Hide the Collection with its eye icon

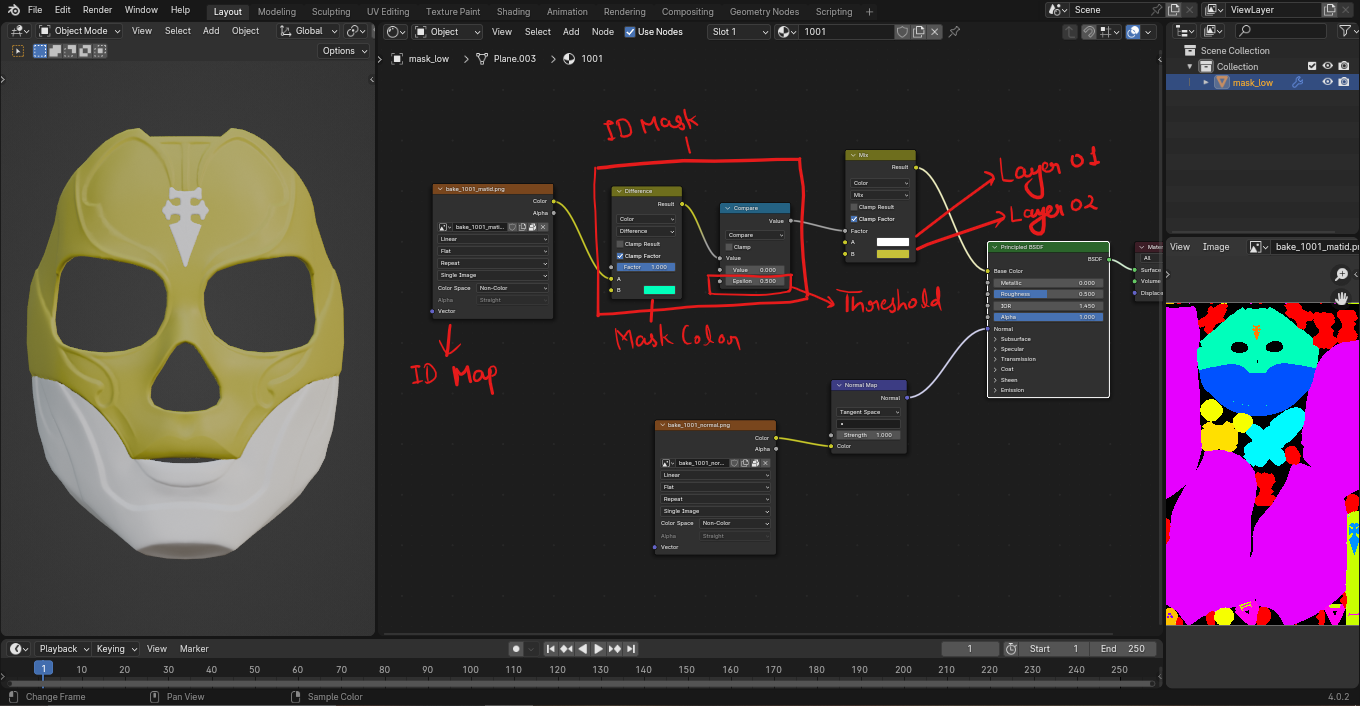click(1328, 67)
